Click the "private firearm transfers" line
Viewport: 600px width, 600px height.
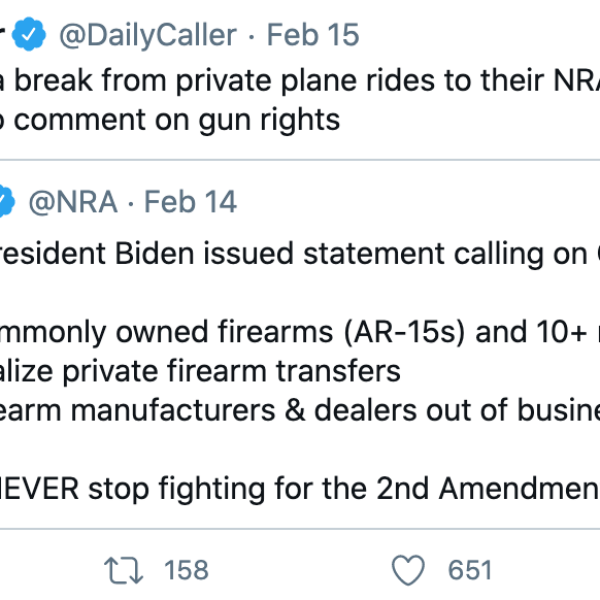200,371
